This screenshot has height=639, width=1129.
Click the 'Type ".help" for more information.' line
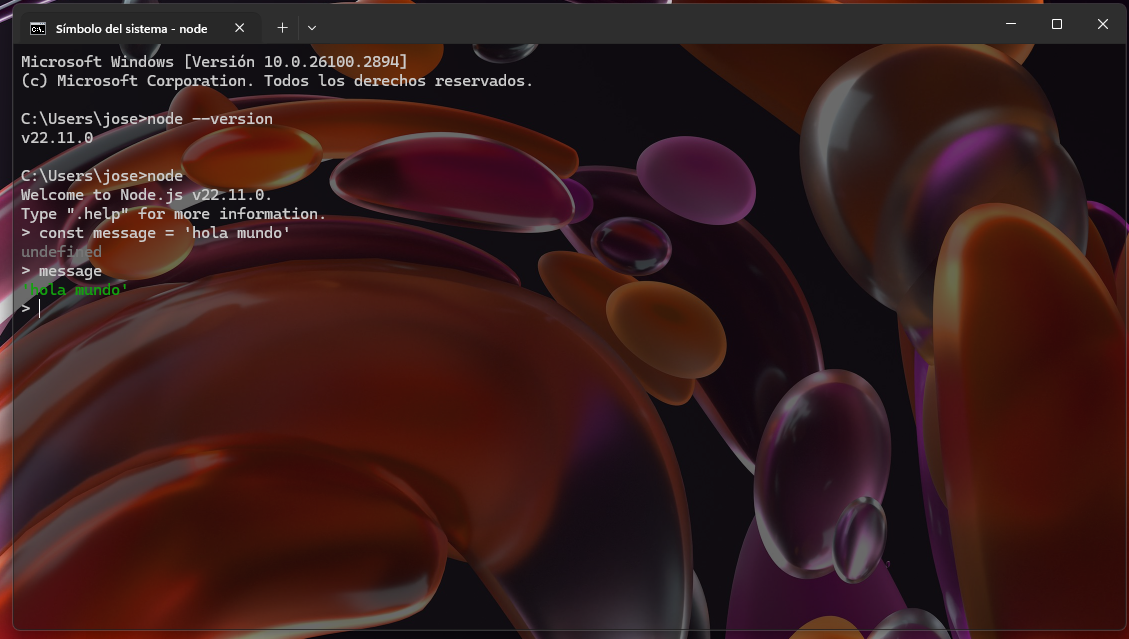coord(173,214)
